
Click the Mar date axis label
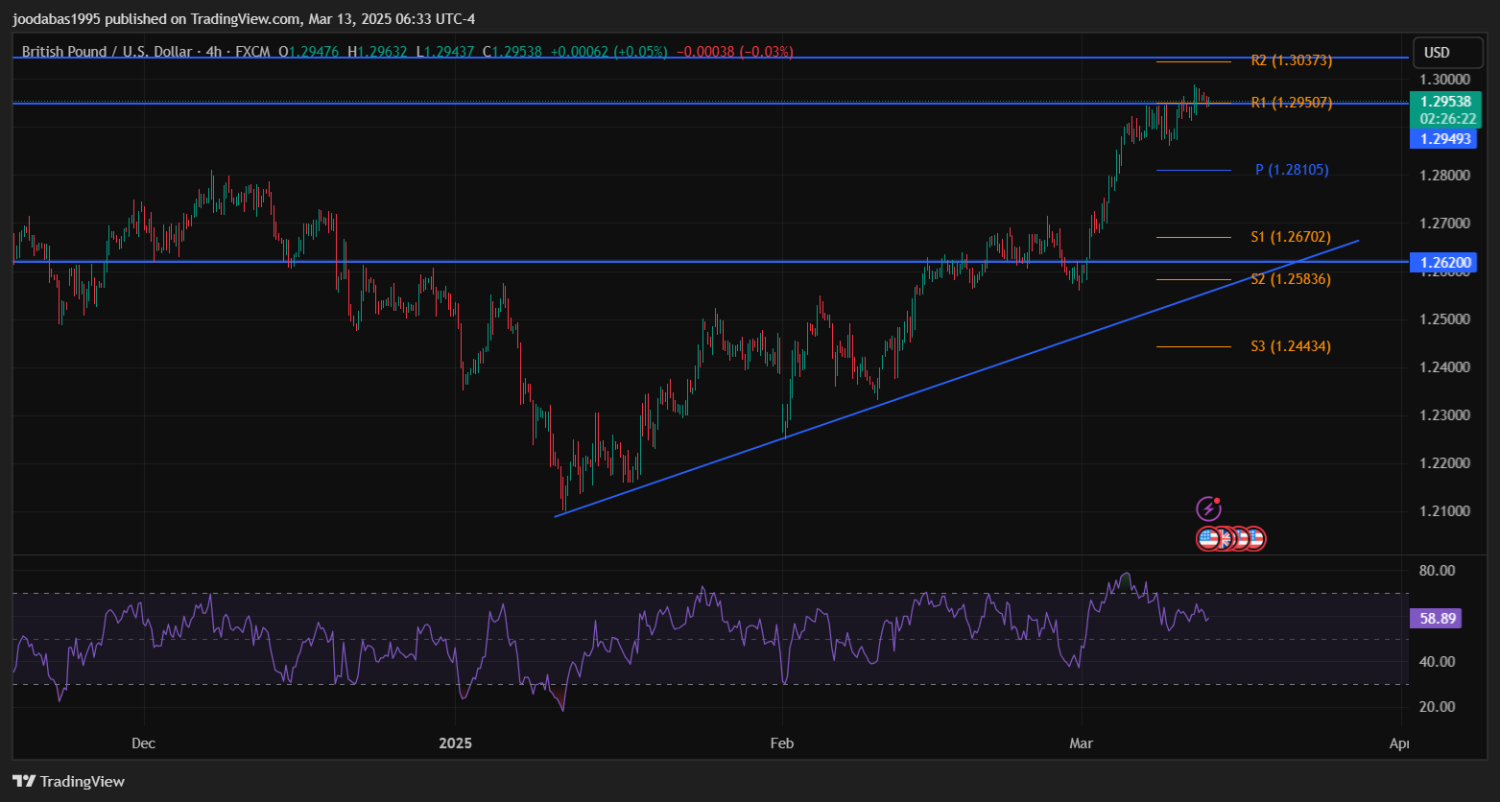point(1082,744)
